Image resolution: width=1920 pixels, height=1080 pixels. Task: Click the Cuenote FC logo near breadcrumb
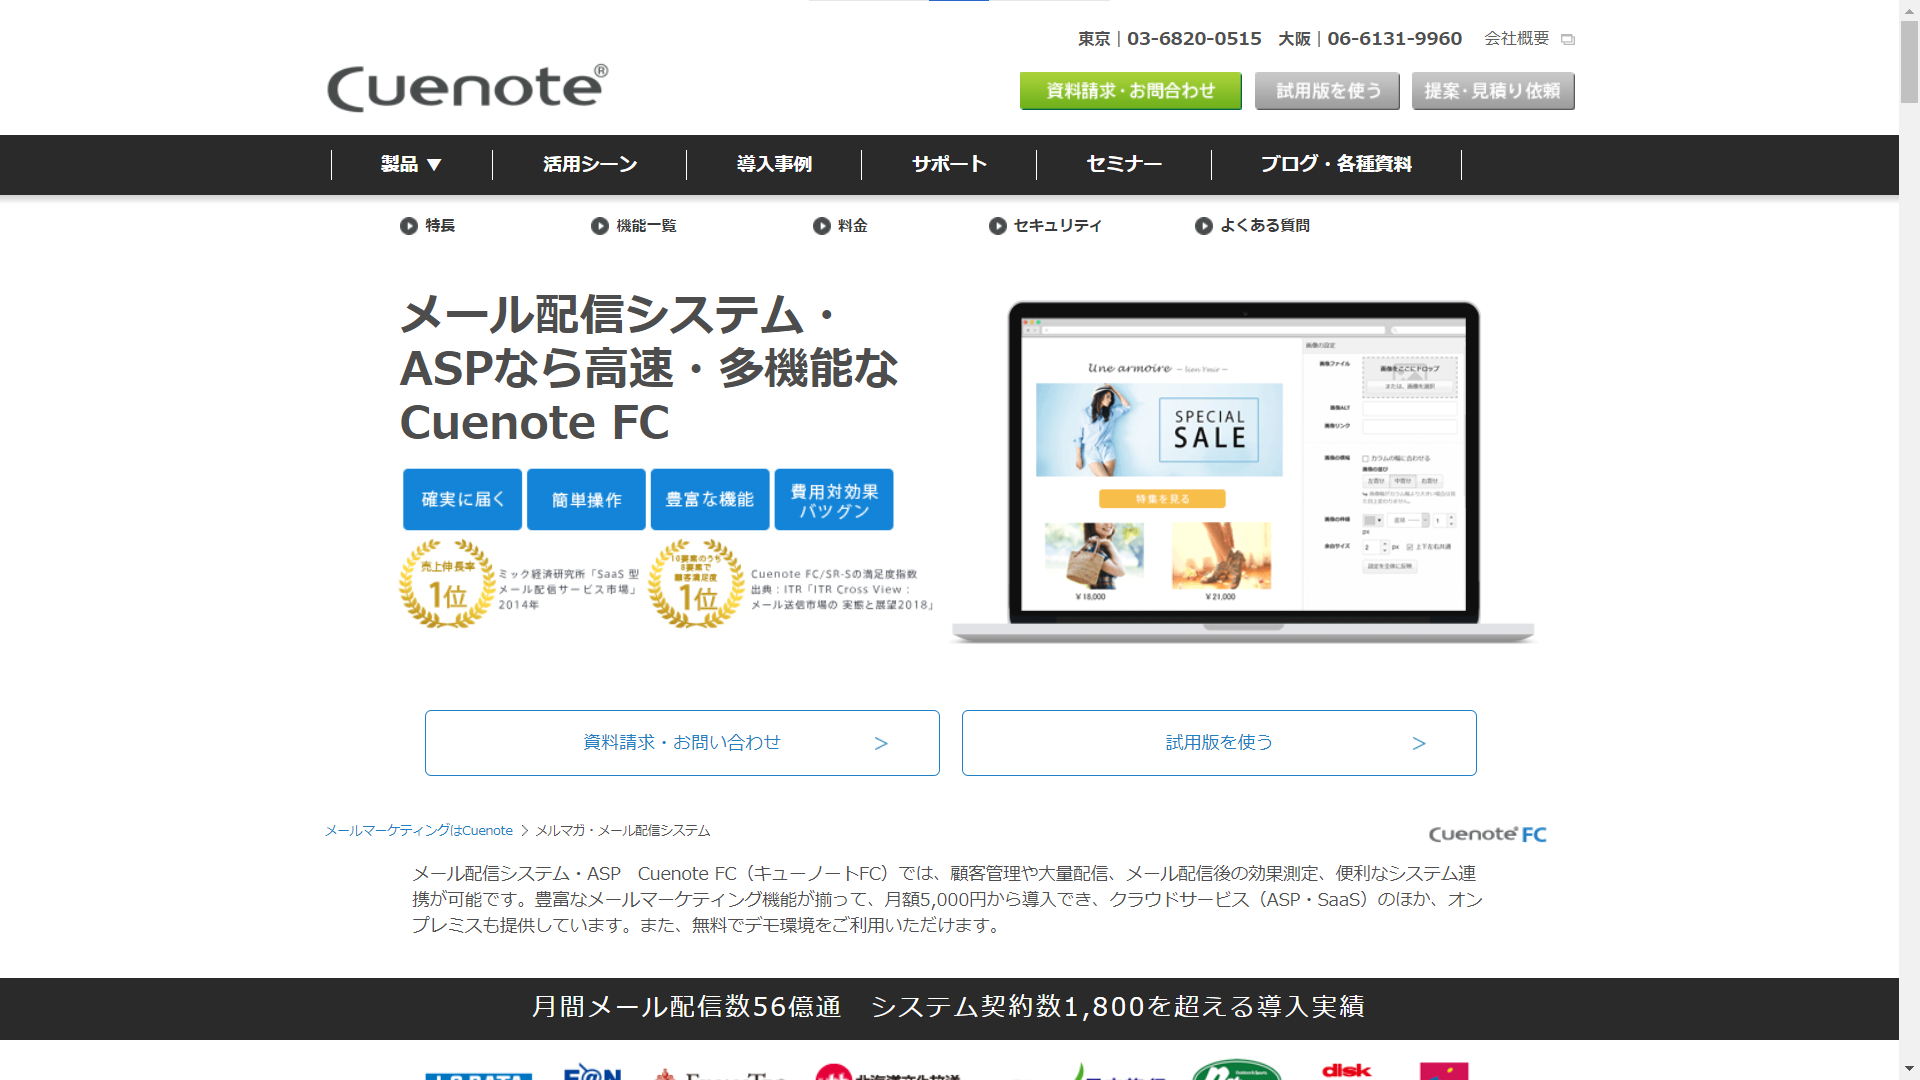tap(1488, 834)
